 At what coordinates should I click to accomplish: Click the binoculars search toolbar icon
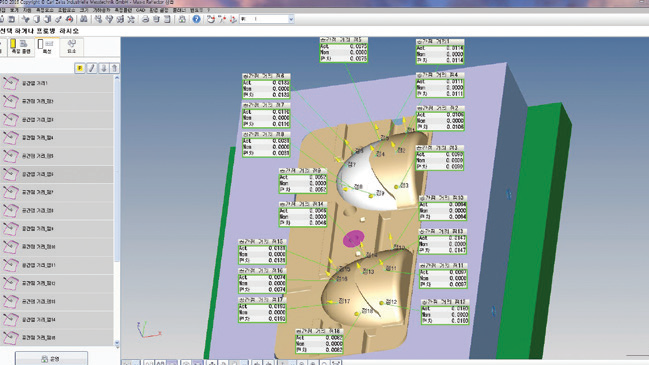click(x=84, y=19)
